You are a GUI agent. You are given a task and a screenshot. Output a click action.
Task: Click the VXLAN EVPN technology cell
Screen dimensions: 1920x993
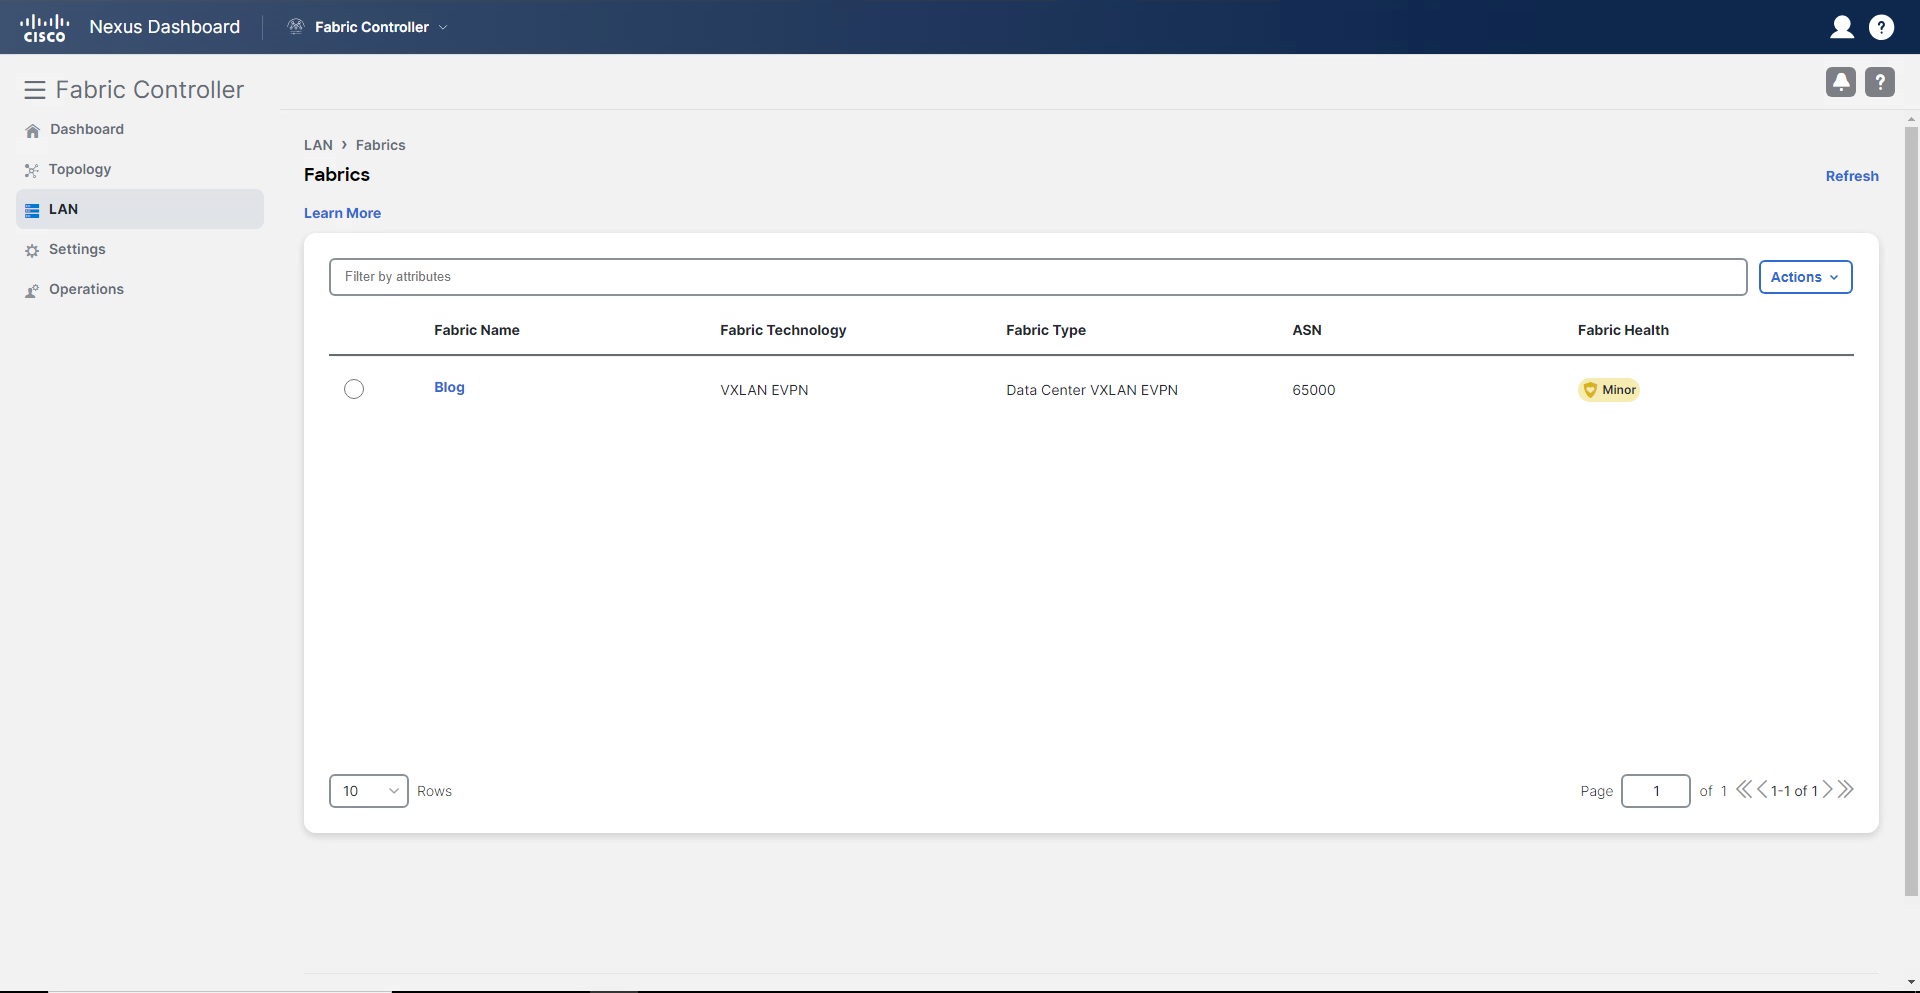coord(764,390)
